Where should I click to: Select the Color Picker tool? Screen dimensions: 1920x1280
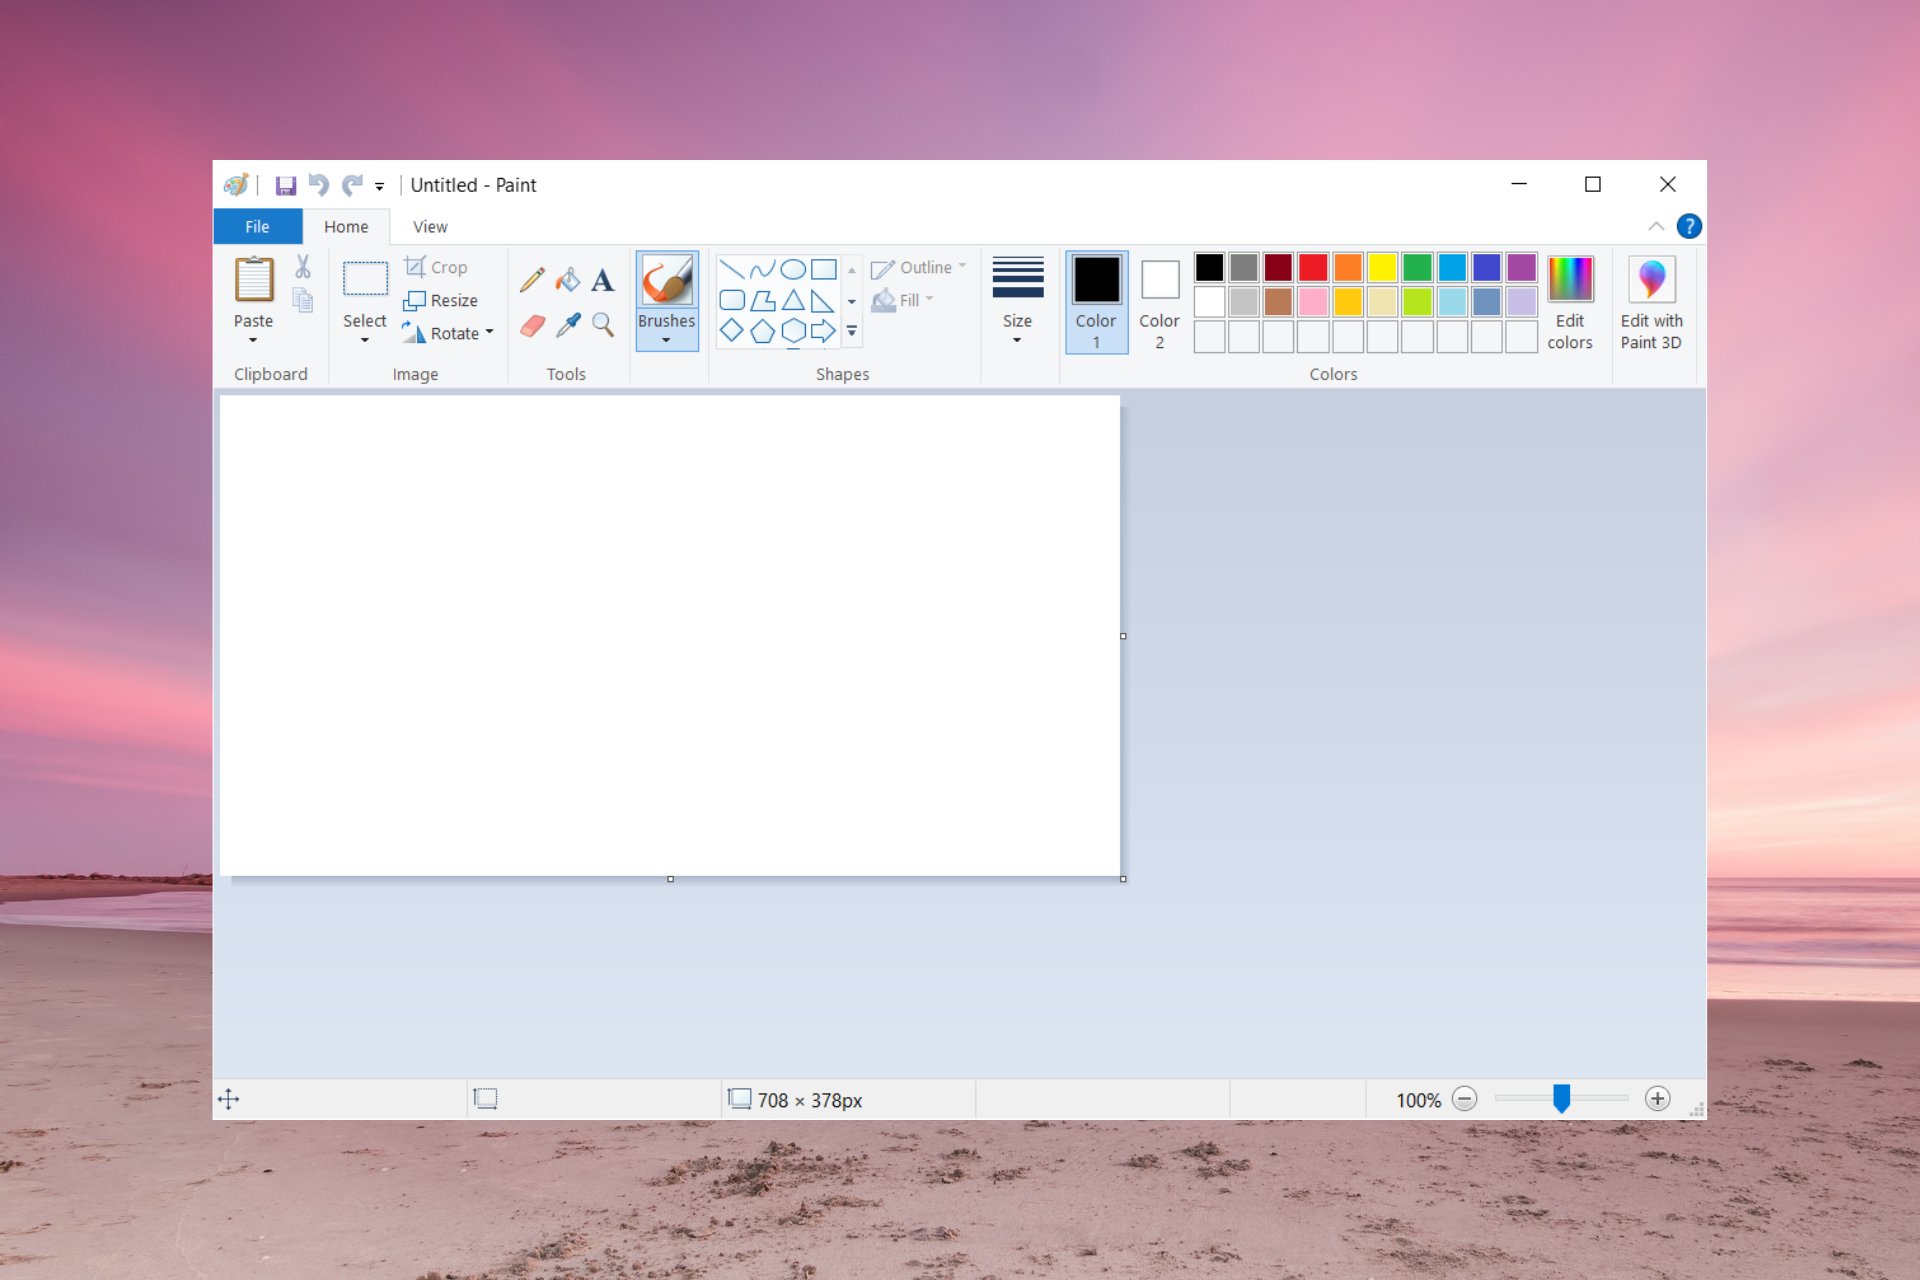[567, 319]
